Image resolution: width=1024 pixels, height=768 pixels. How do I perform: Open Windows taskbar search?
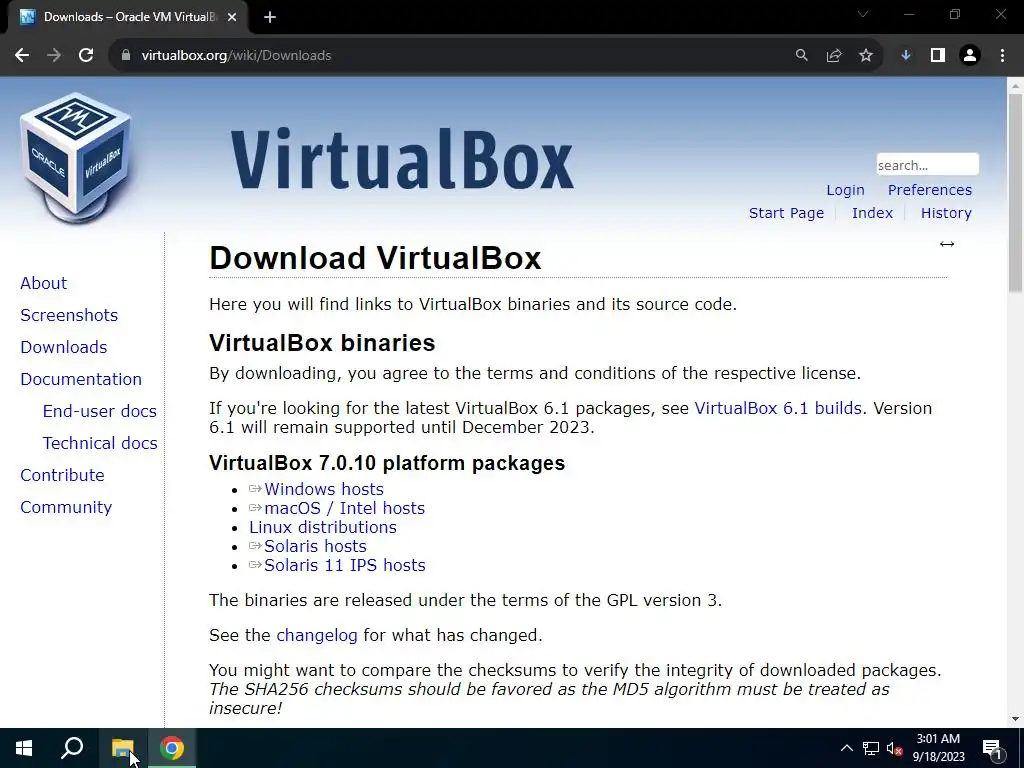click(x=72, y=748)
